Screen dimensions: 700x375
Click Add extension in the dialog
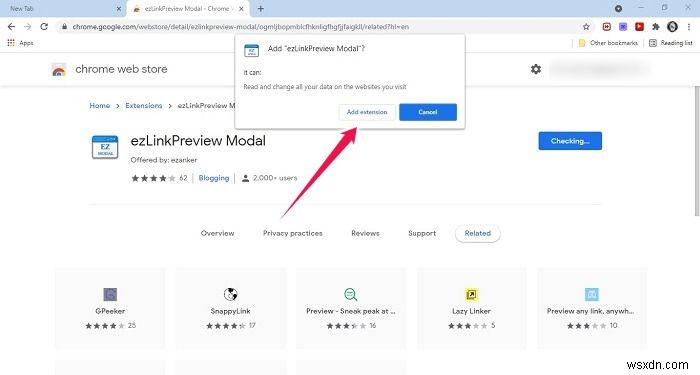[x=367, y=112]
